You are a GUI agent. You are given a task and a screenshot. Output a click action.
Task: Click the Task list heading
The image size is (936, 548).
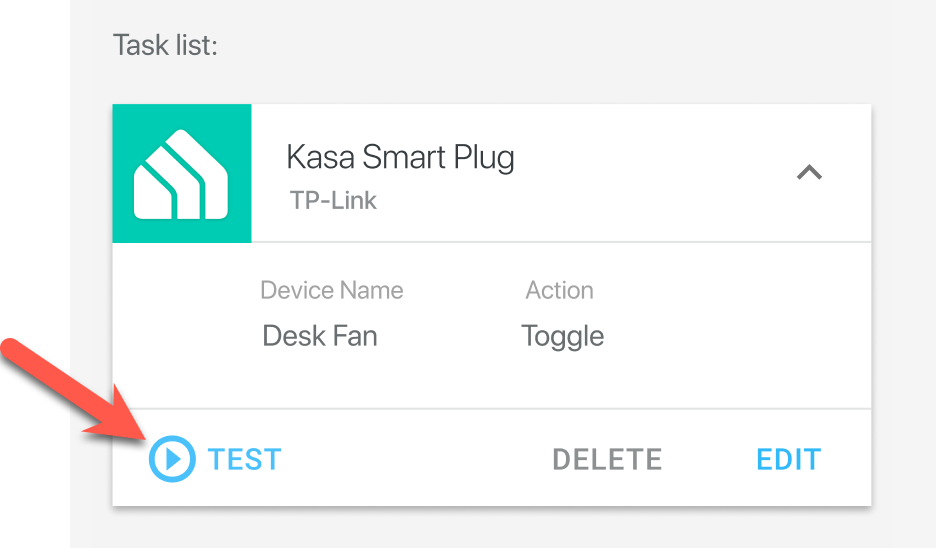click(x=165, y=45)
